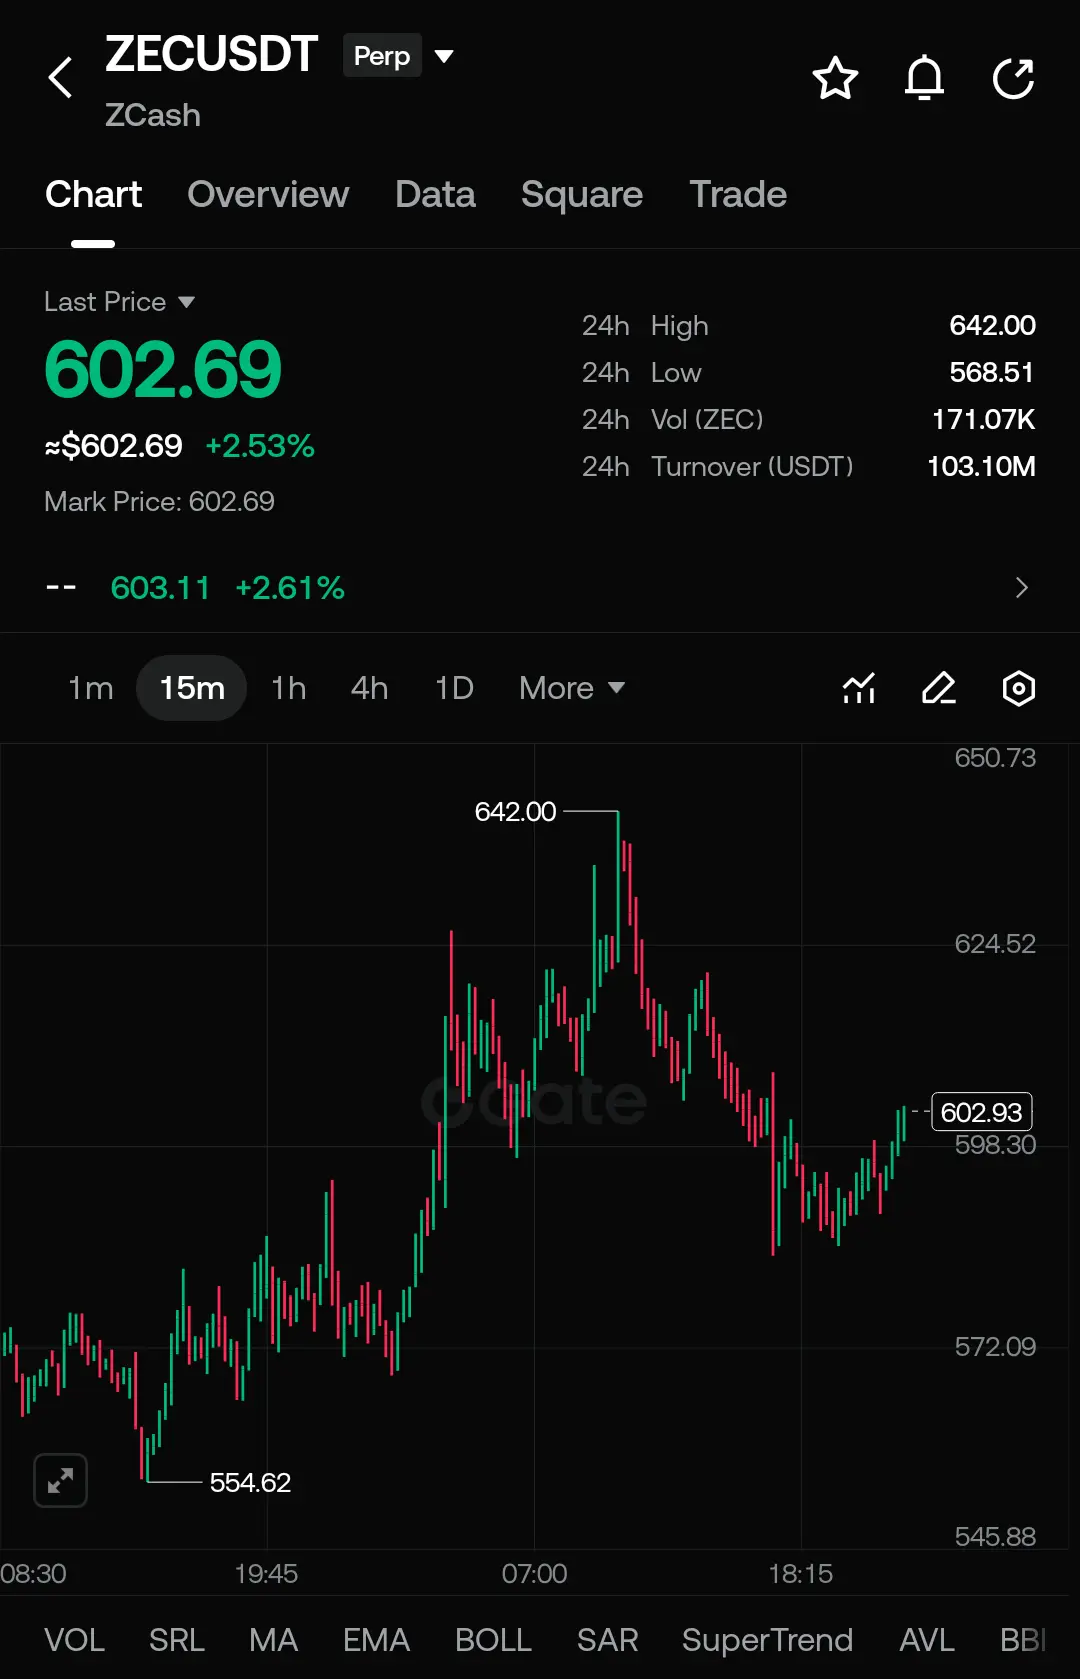Enable the SuperTrend indicator
Viewport: 1080px width, 1679px height.
click(768, 1640)
